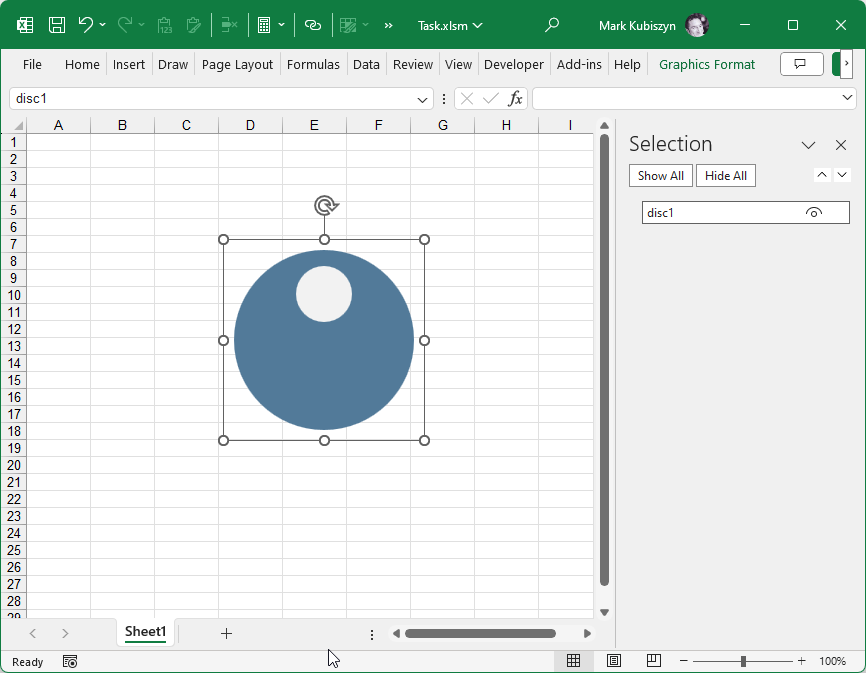Switch to Page Break Preview view

(653, 661)
